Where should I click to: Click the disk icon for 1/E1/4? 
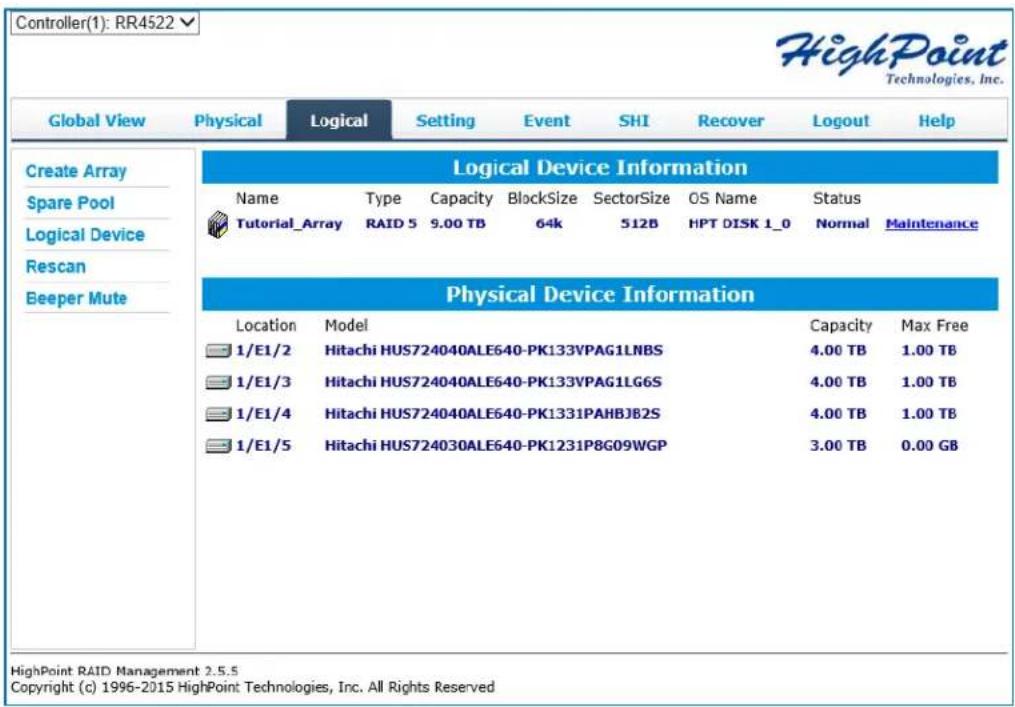click(x=218, y=414)
